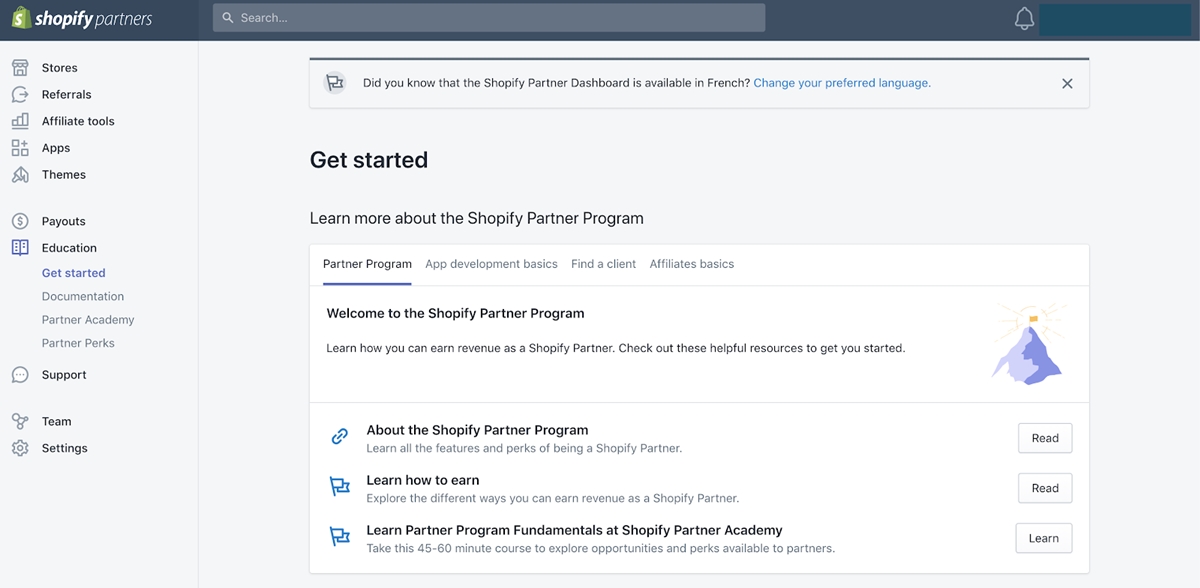Image resolution: width=1200 pixels, height=588 pixels.
Task: Open the Affiliates basics tab
Action: coord(691,264)
